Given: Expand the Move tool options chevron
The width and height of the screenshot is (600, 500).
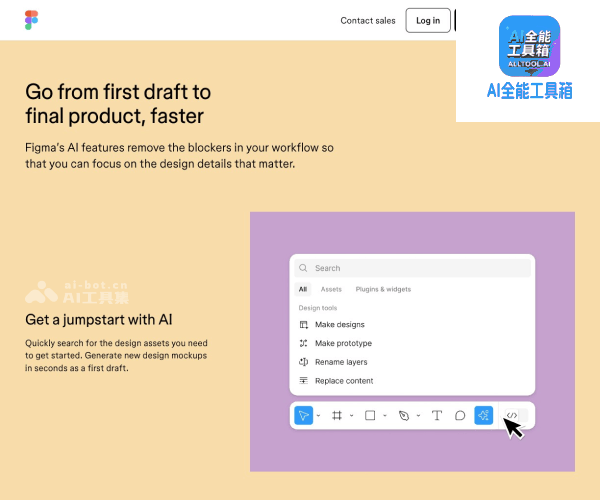Looking at the screenshot, I should tap(318, 415).
